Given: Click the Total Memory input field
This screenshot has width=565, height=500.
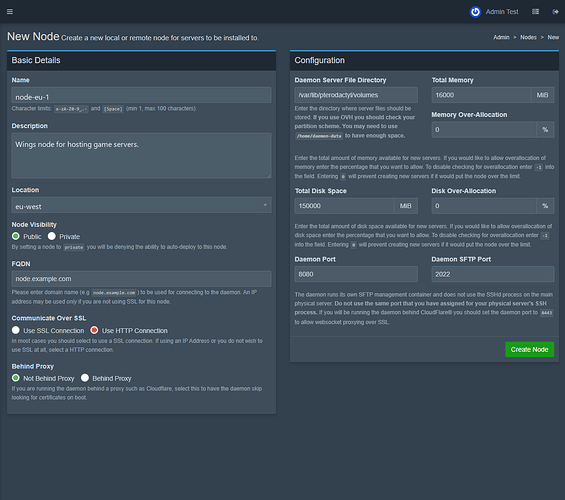Looking at the screenshot, I should point(481,95).
